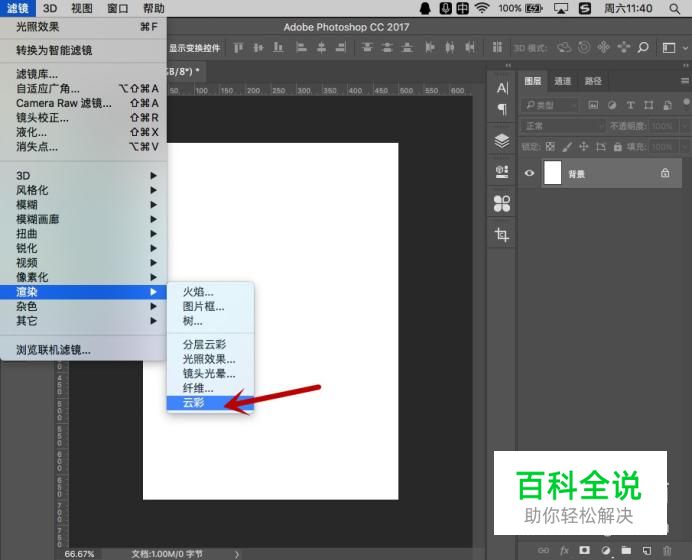
Task: Open the Character panel icon
Action: [x=502, y=88]
